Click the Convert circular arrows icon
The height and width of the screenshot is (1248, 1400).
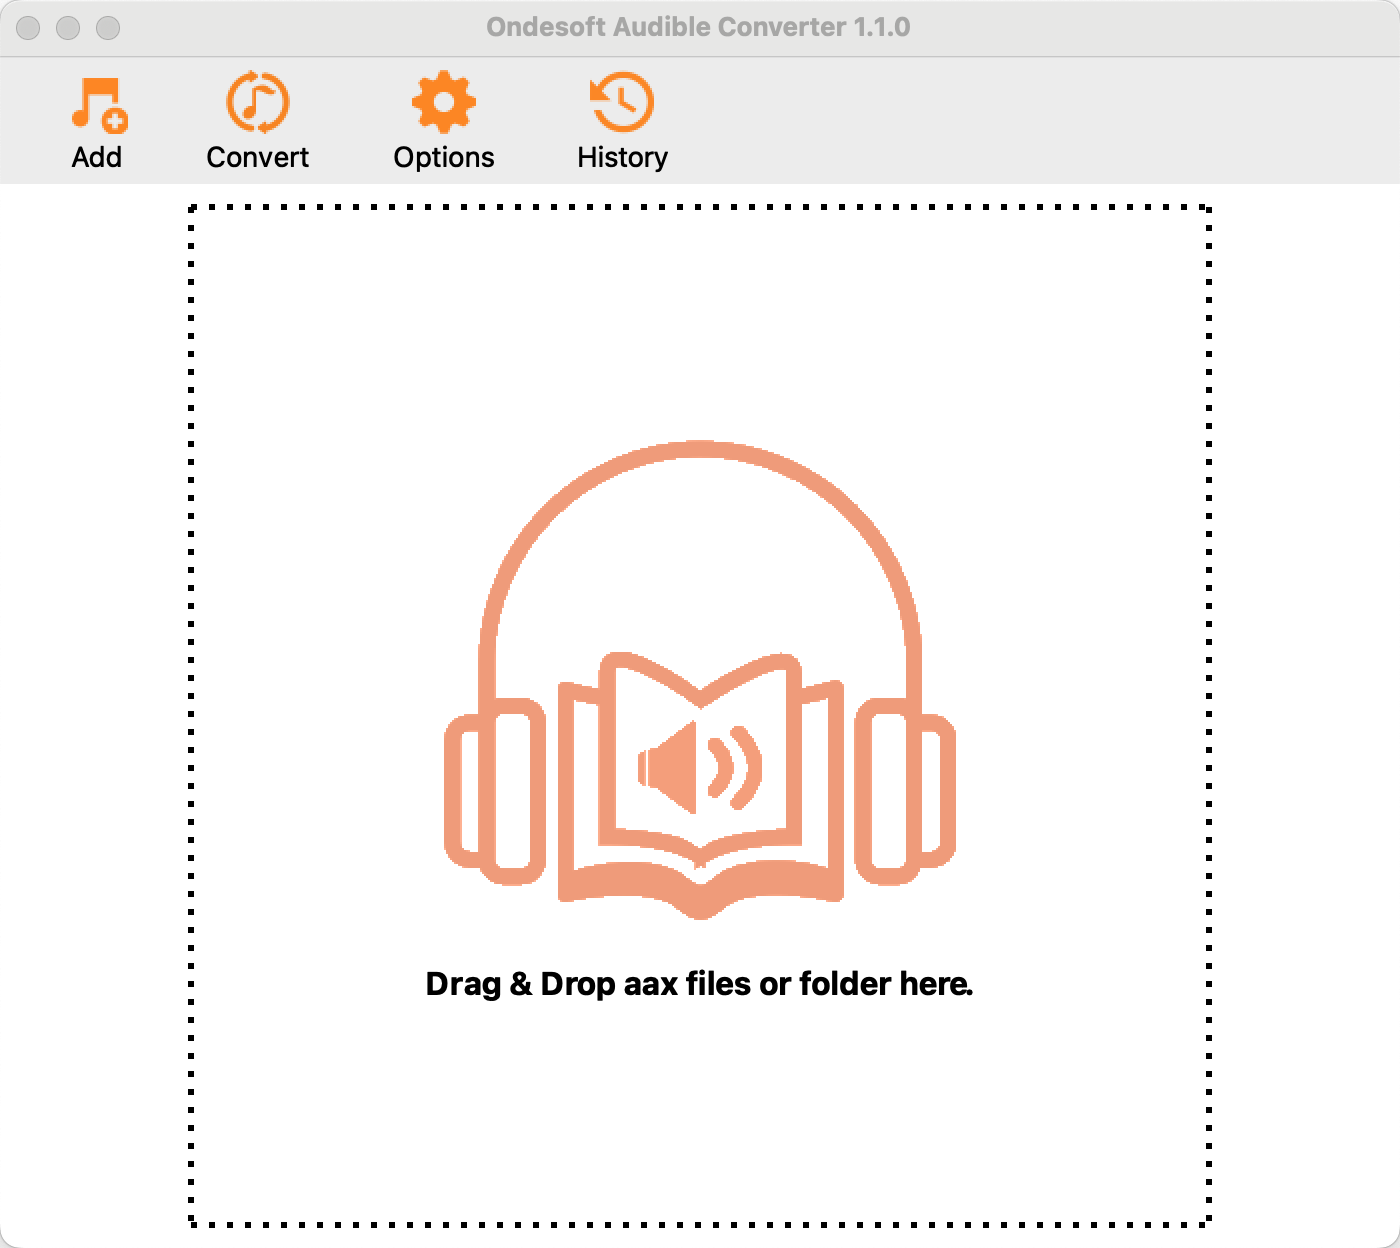coord(258,103)
